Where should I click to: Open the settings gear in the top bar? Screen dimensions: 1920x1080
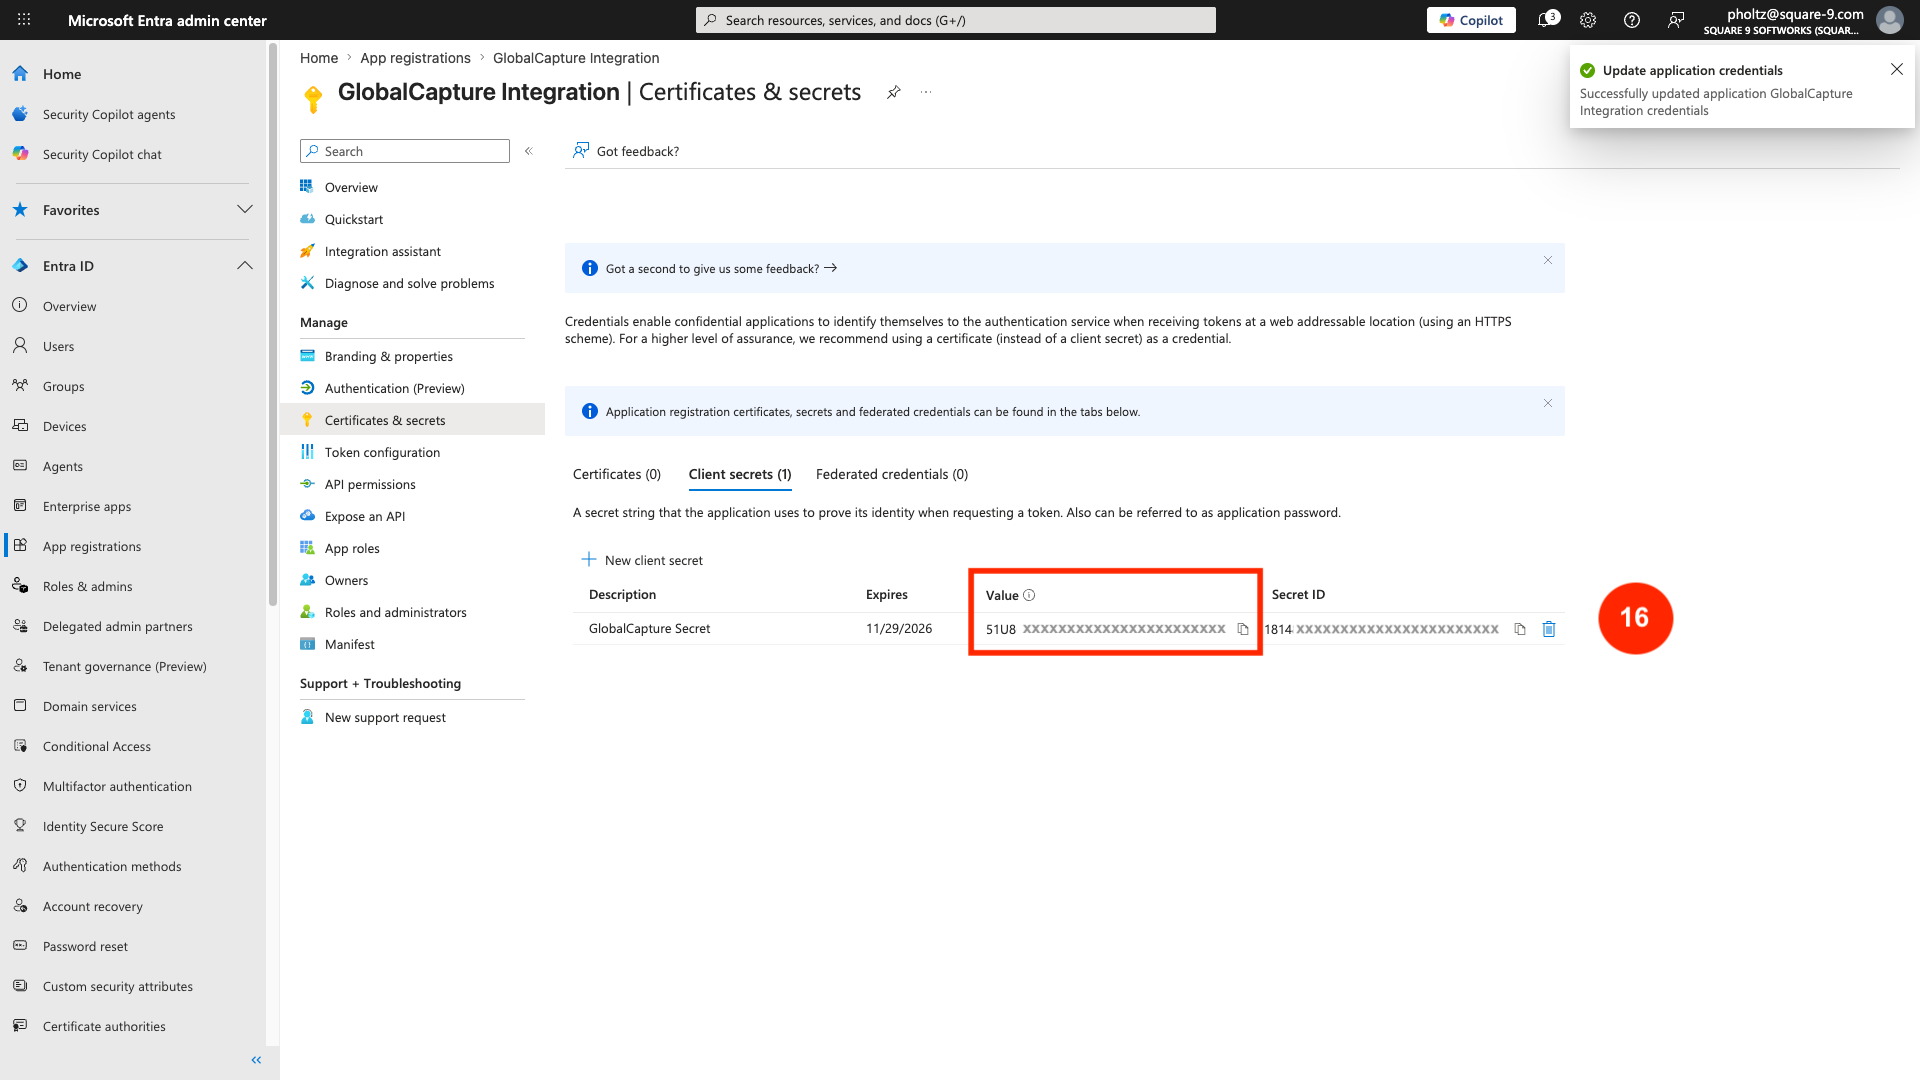1588,20
